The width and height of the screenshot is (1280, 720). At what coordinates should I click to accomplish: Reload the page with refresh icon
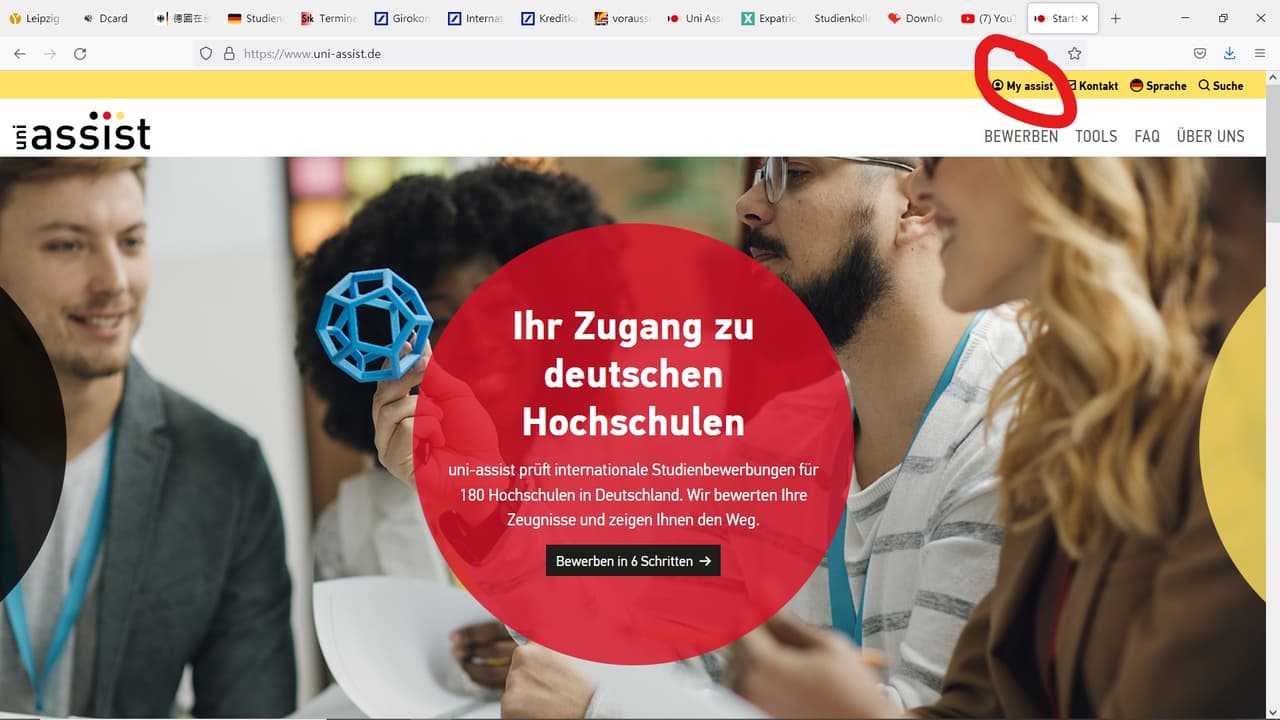coord(80,53)
